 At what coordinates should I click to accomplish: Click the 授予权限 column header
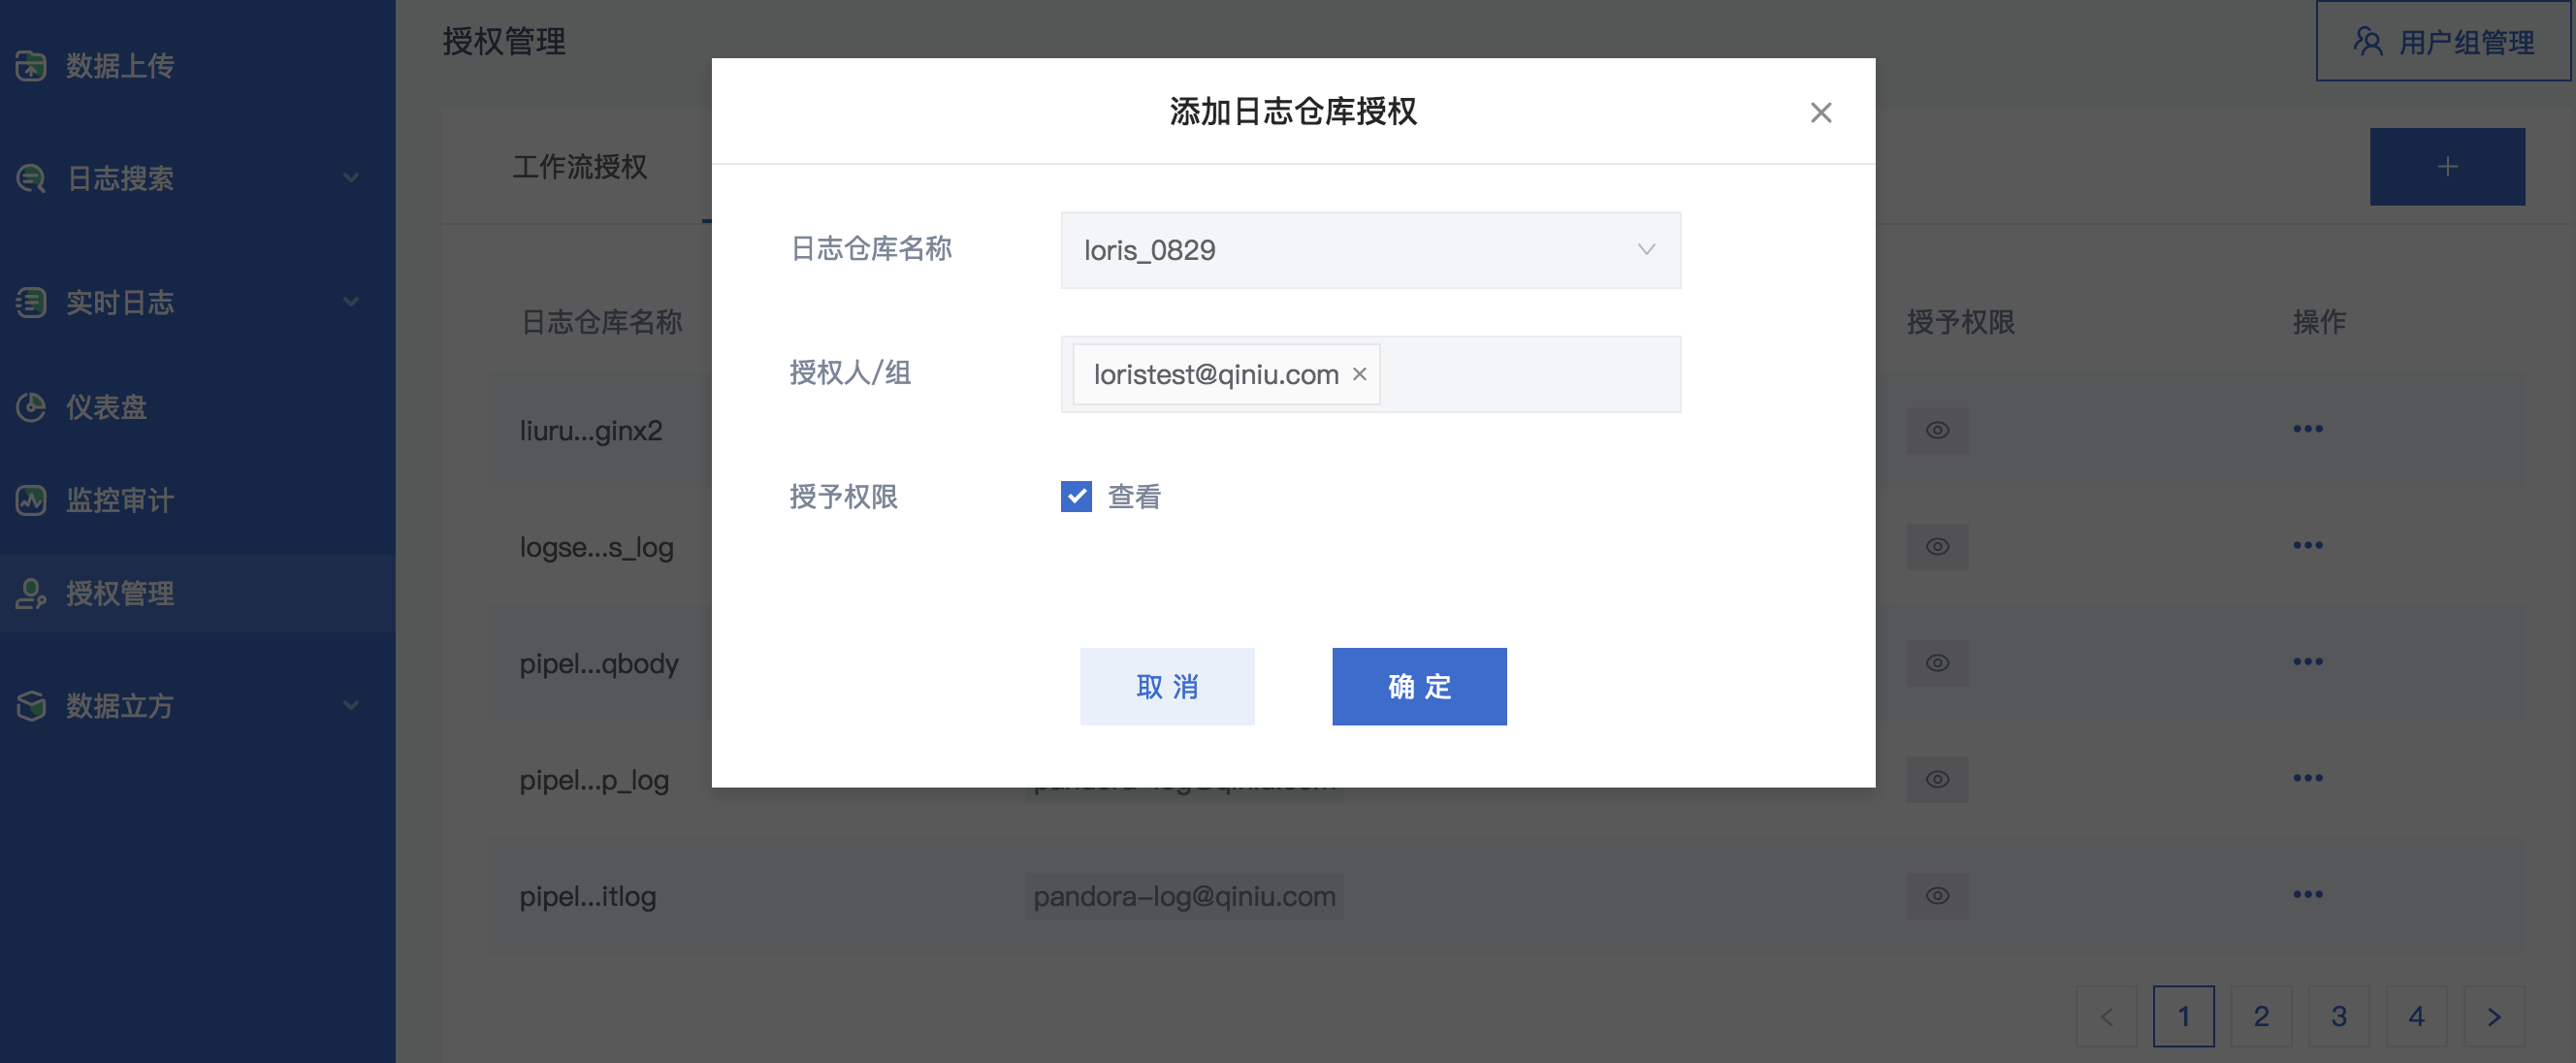click(1961, 322)
